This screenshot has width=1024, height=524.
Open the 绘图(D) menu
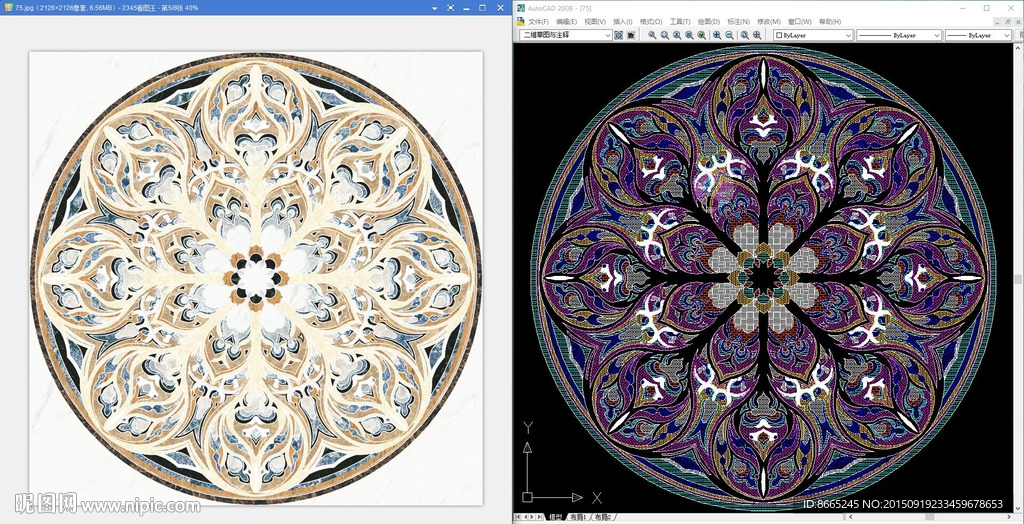[709, 22]
